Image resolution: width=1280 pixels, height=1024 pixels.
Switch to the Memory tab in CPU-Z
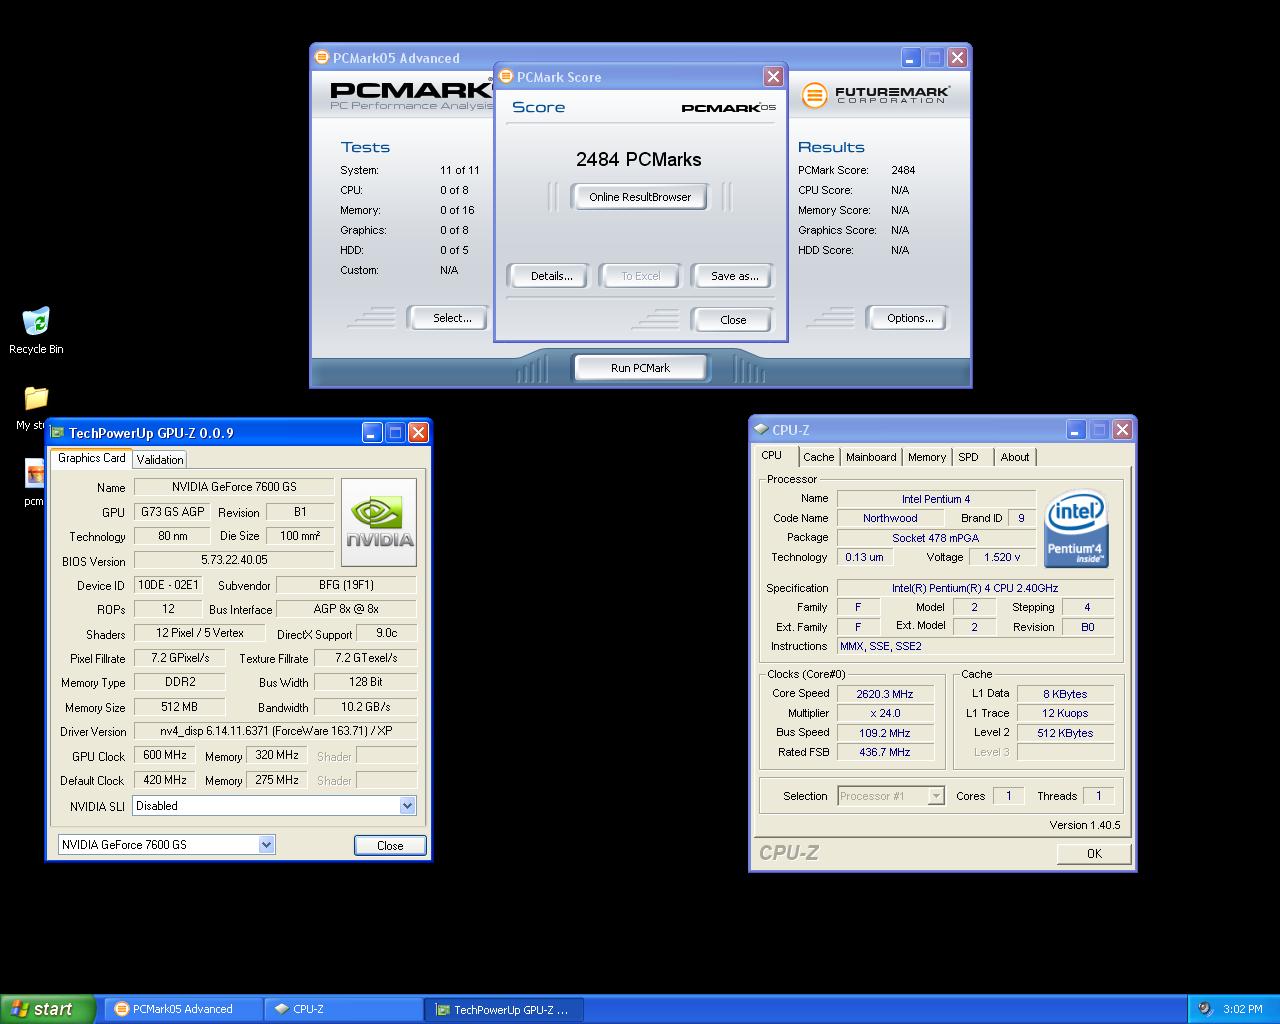click(x=927, y=457)
